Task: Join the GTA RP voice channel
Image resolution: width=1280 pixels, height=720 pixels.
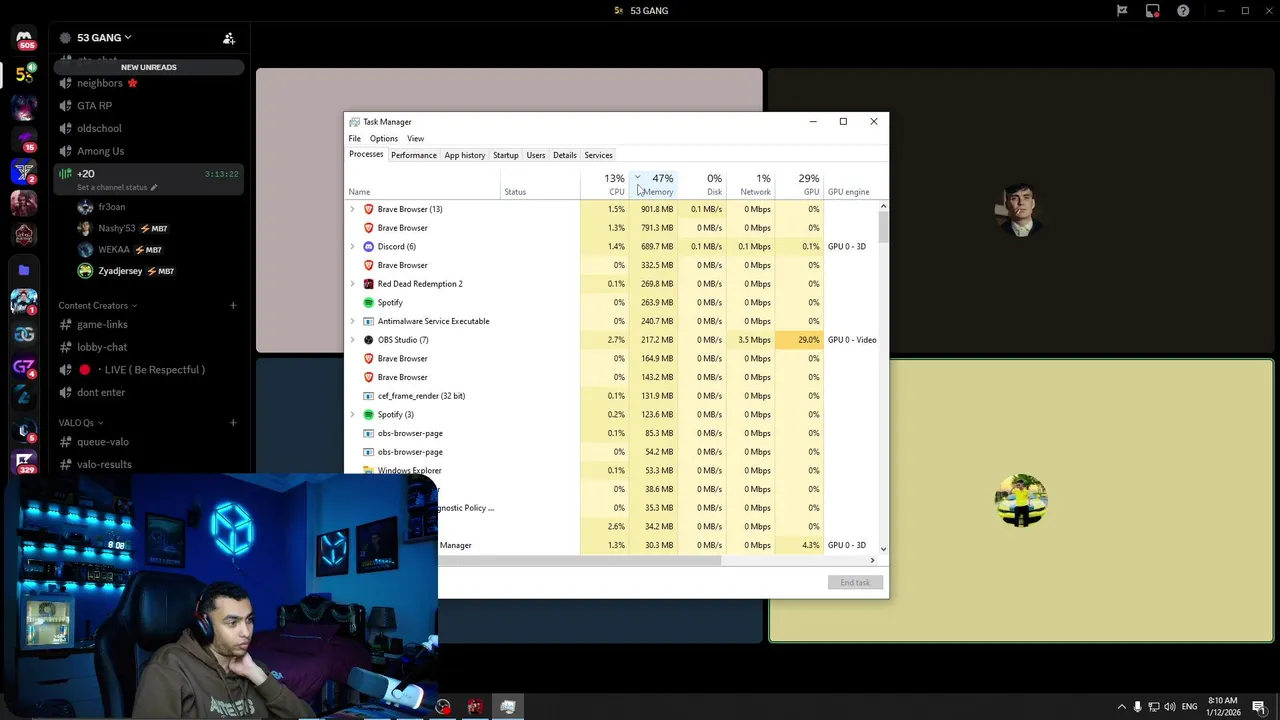Action: [94, 106]
